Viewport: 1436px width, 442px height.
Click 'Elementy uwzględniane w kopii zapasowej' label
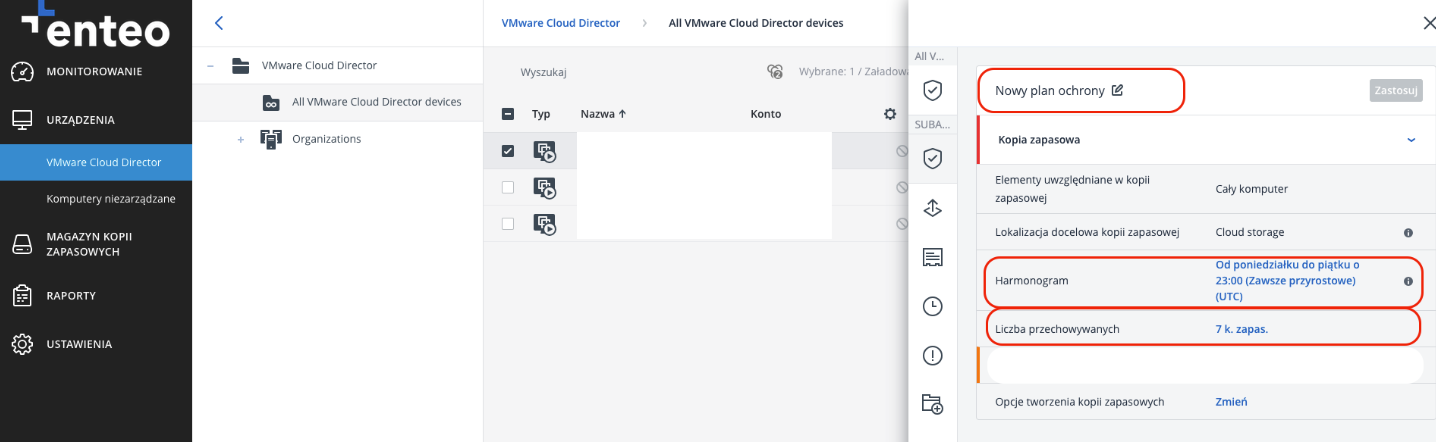pyautogui.click(x=1074, y=188)
